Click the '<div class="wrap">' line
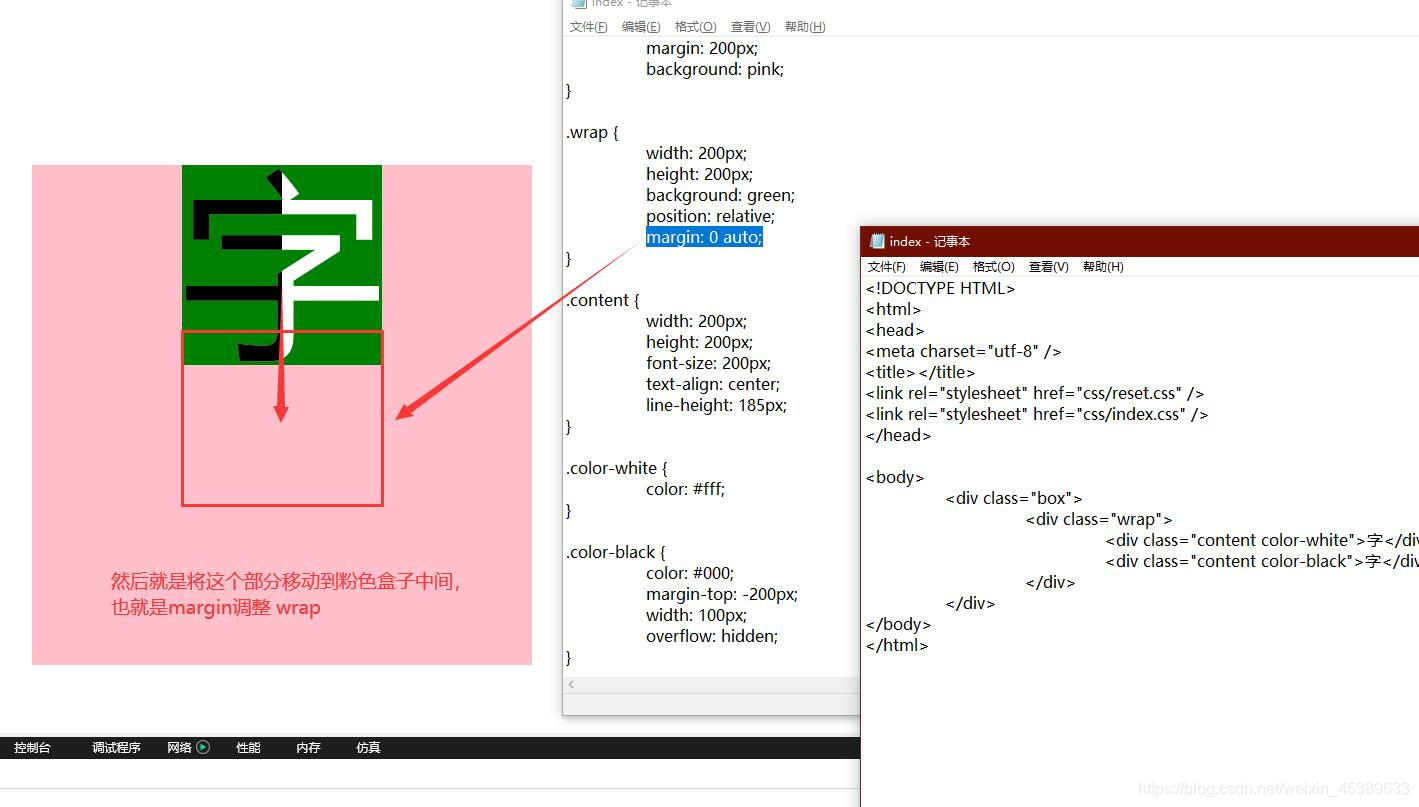The image size is (1419, 807). [x=1099, y=519]
